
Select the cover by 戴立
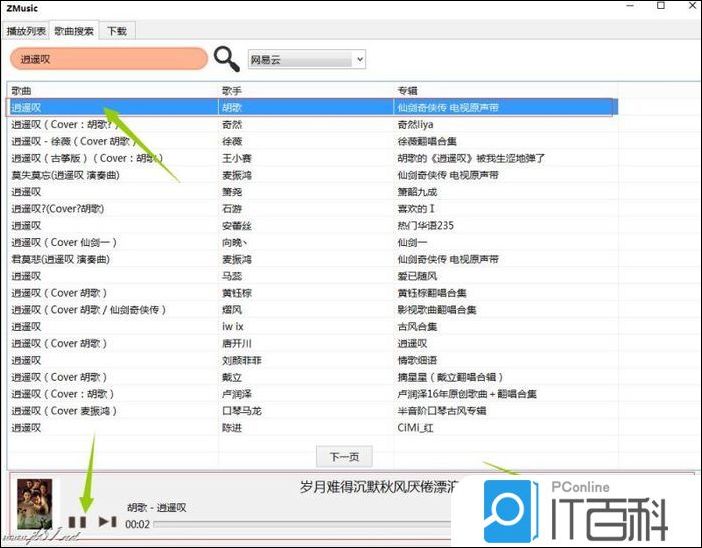tap(312, 377)
